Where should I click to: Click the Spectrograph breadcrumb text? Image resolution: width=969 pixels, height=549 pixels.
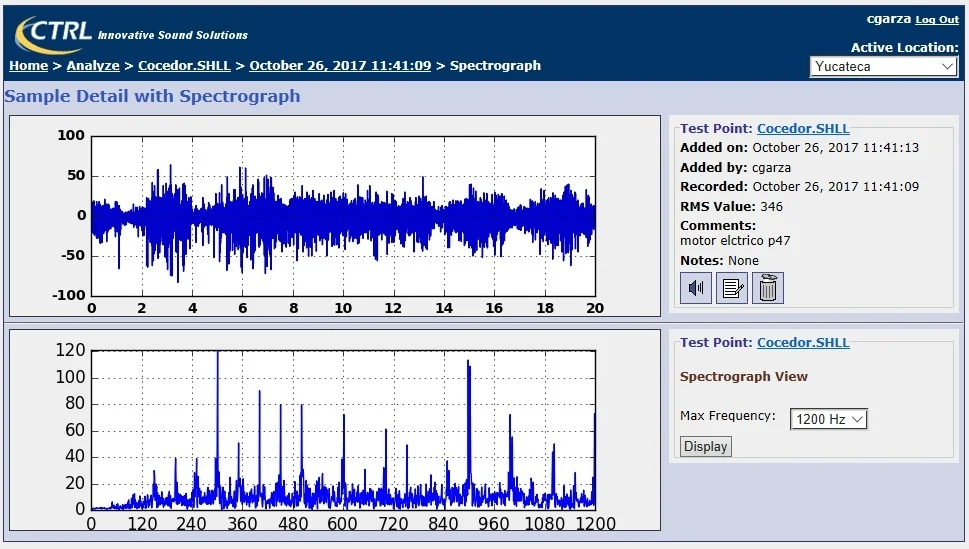click(x=495, y=66)
